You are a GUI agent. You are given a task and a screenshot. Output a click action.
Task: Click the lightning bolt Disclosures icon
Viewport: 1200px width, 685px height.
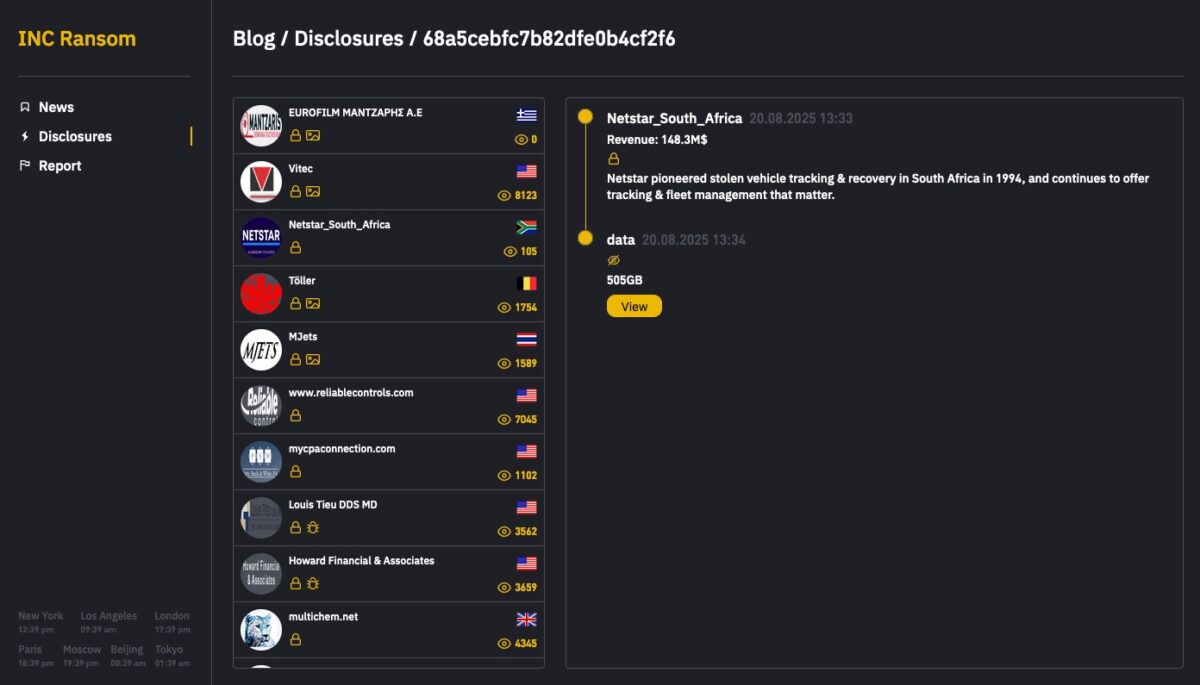(x=25, y=136)
